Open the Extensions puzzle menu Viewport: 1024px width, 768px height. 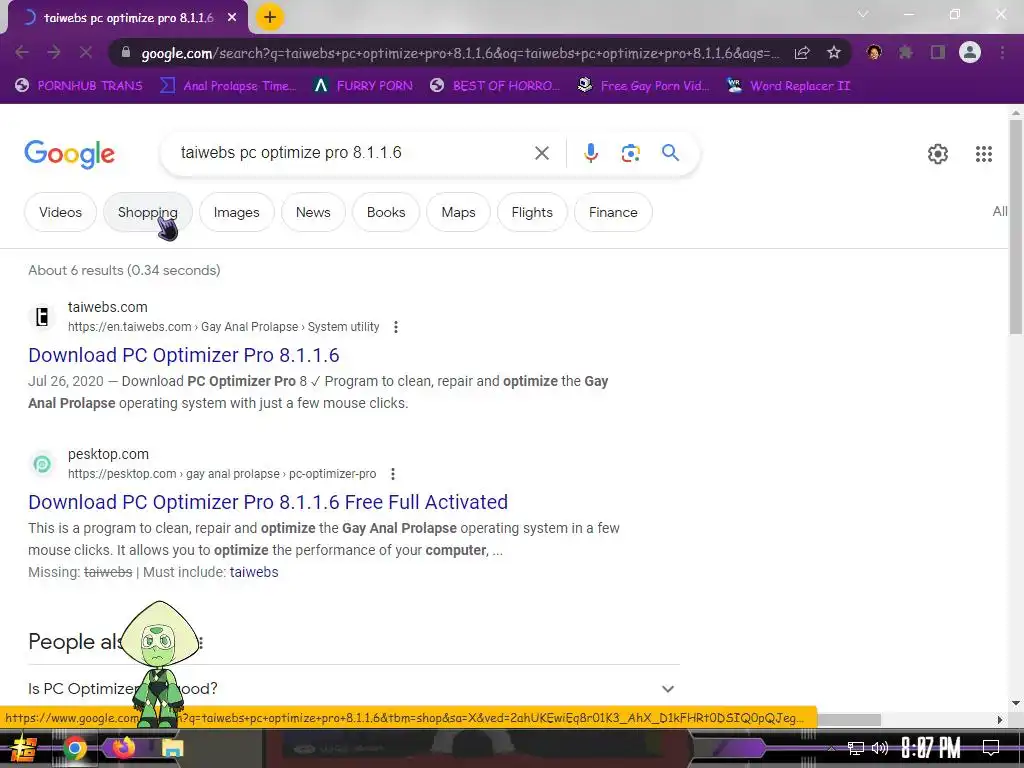[905, 52]
